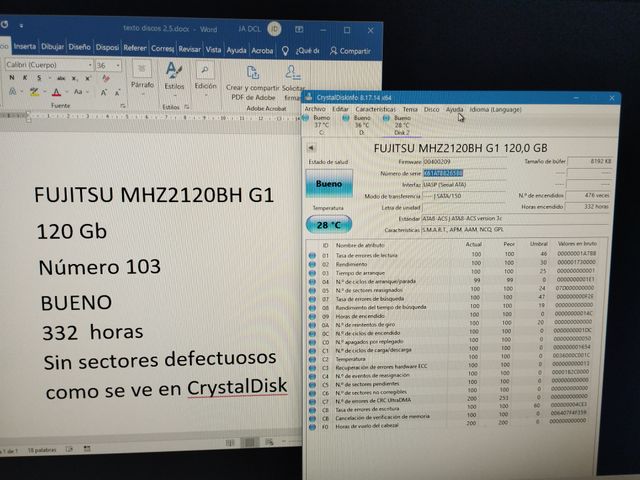
Task: Open Tema menu in CrystalDiskInfo
Action: (410, 109)
